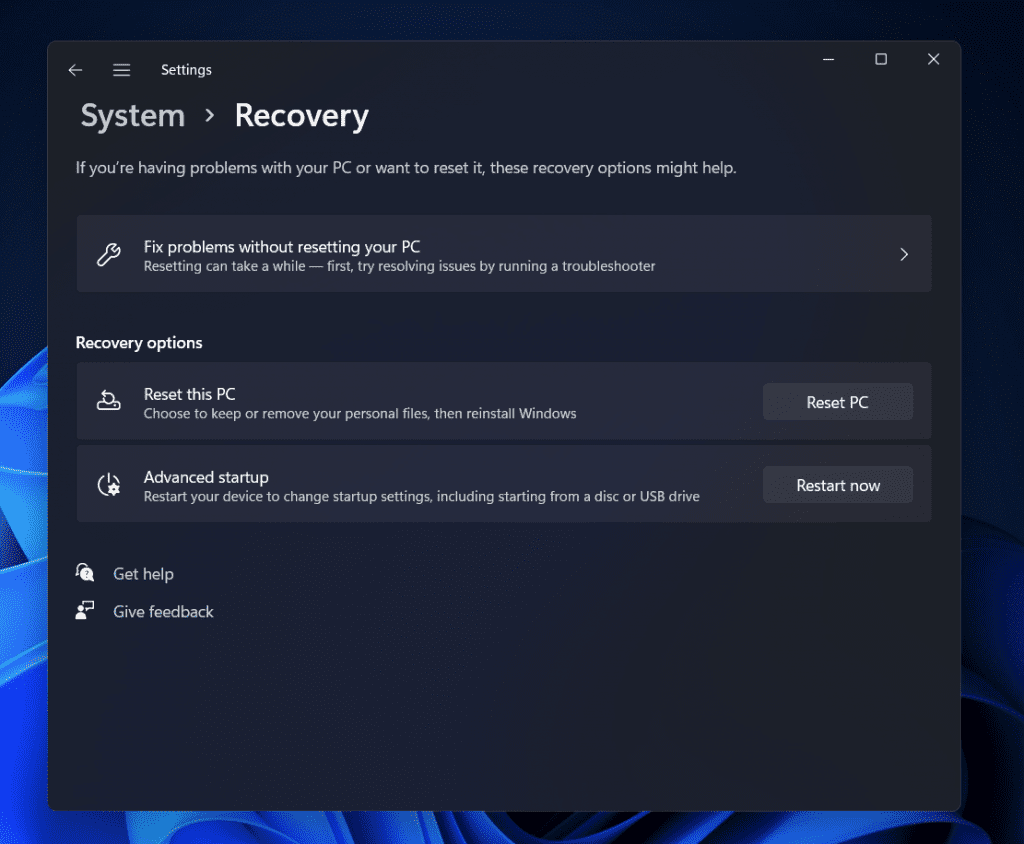Image resolution: width=1024 pixels, height=844 pixels.
Task: Click the Reset PC button
Action: point(837,401)
